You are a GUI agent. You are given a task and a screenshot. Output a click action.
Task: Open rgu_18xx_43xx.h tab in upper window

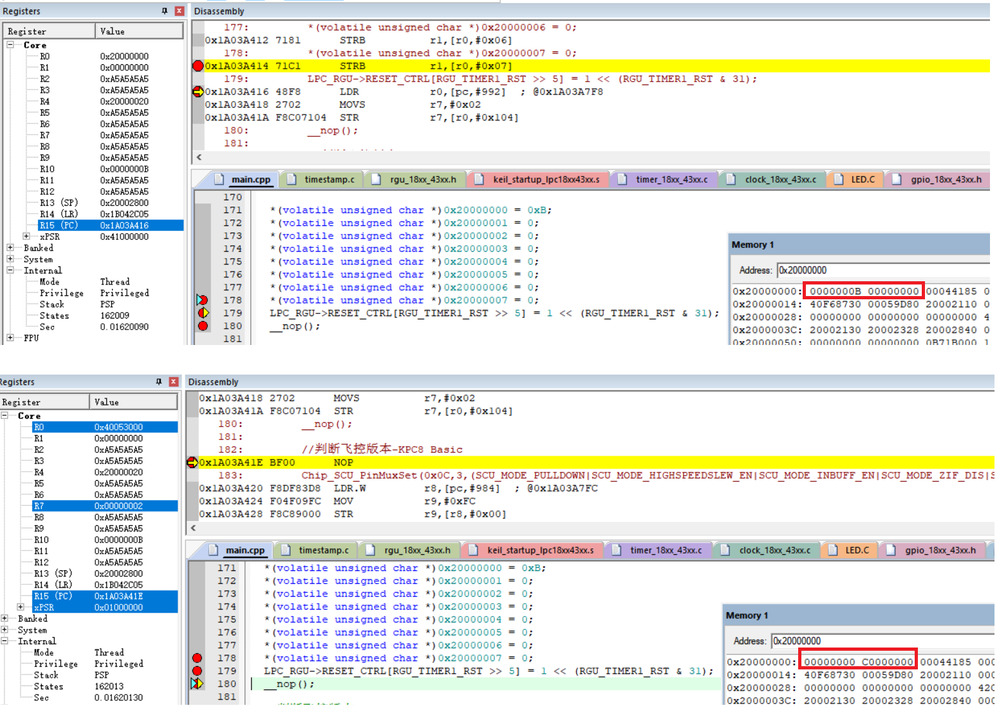415,180
